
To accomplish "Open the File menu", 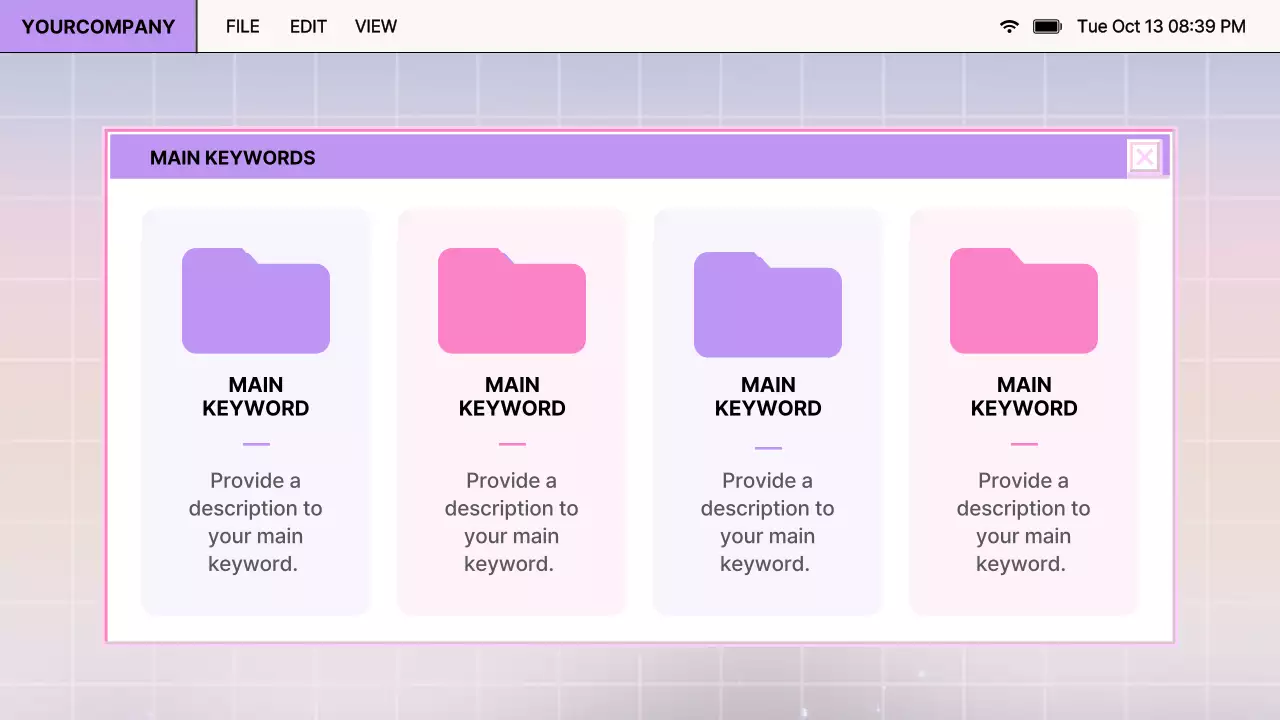I will 242,26.
